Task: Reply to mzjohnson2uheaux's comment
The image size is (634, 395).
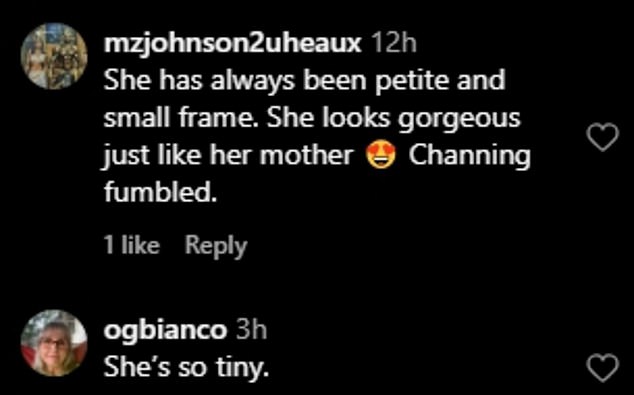Action: click(x=216, y=246)
